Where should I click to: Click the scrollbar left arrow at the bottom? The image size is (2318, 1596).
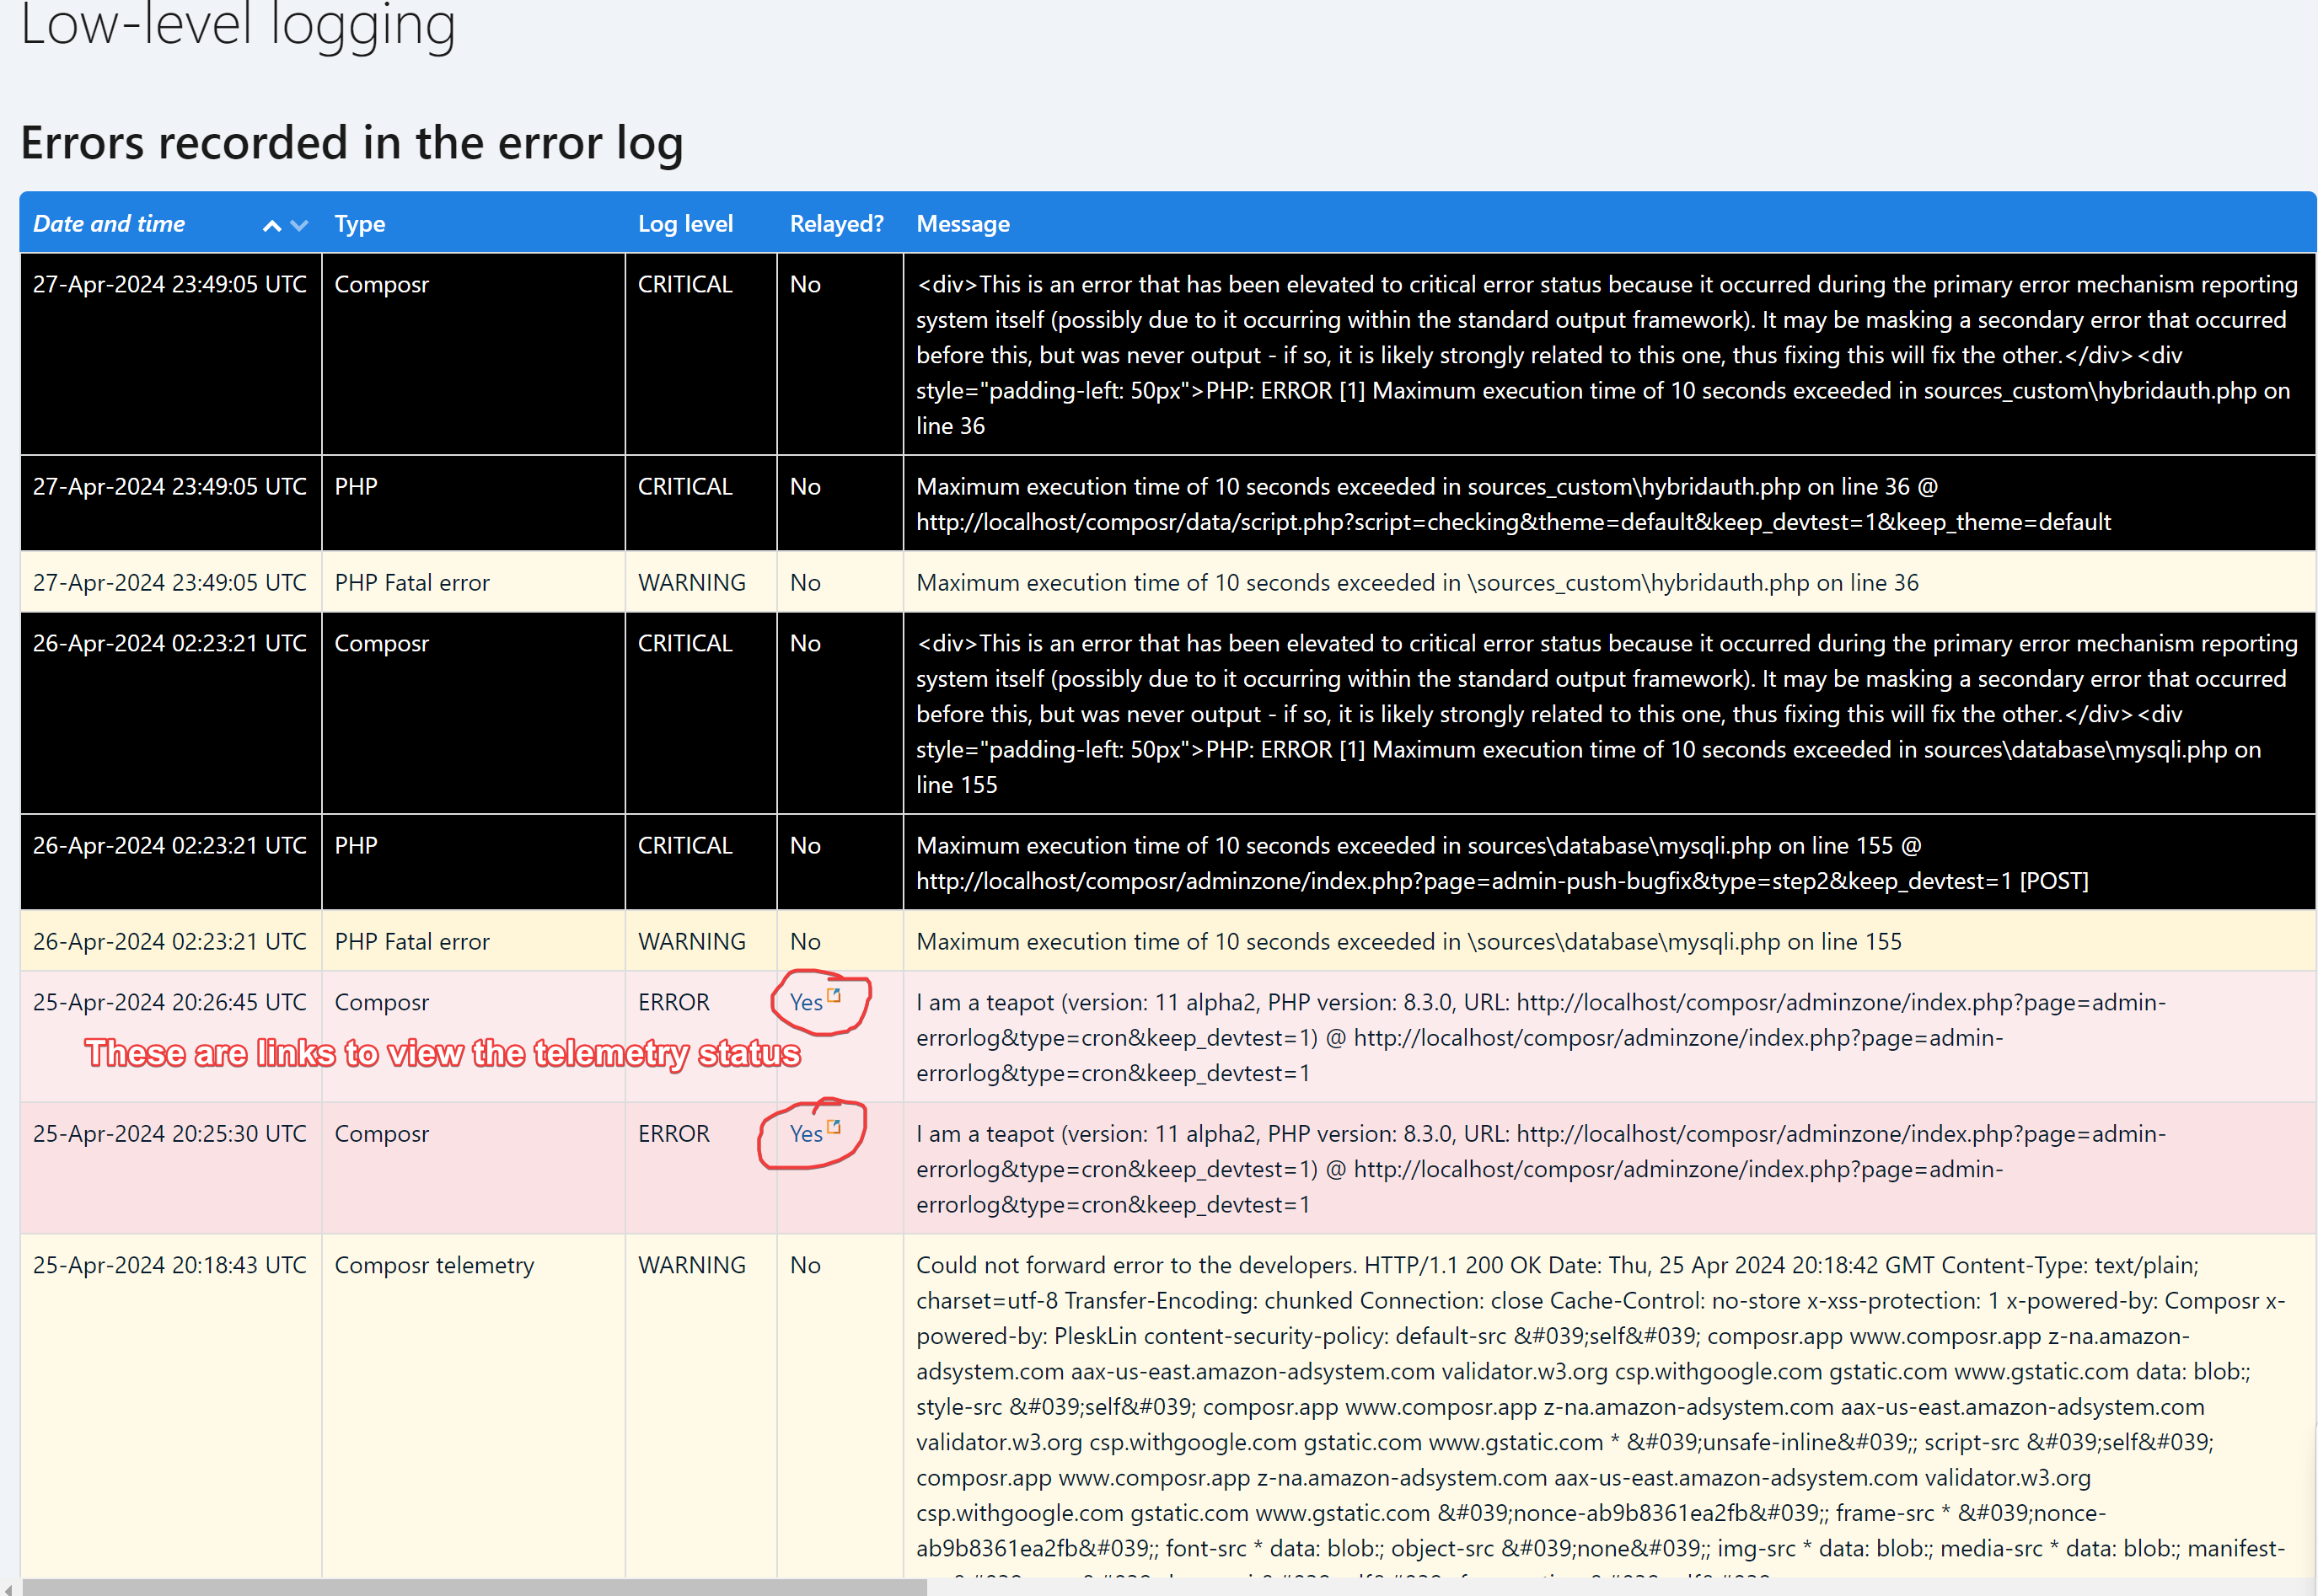click(x=8, y=1588)
